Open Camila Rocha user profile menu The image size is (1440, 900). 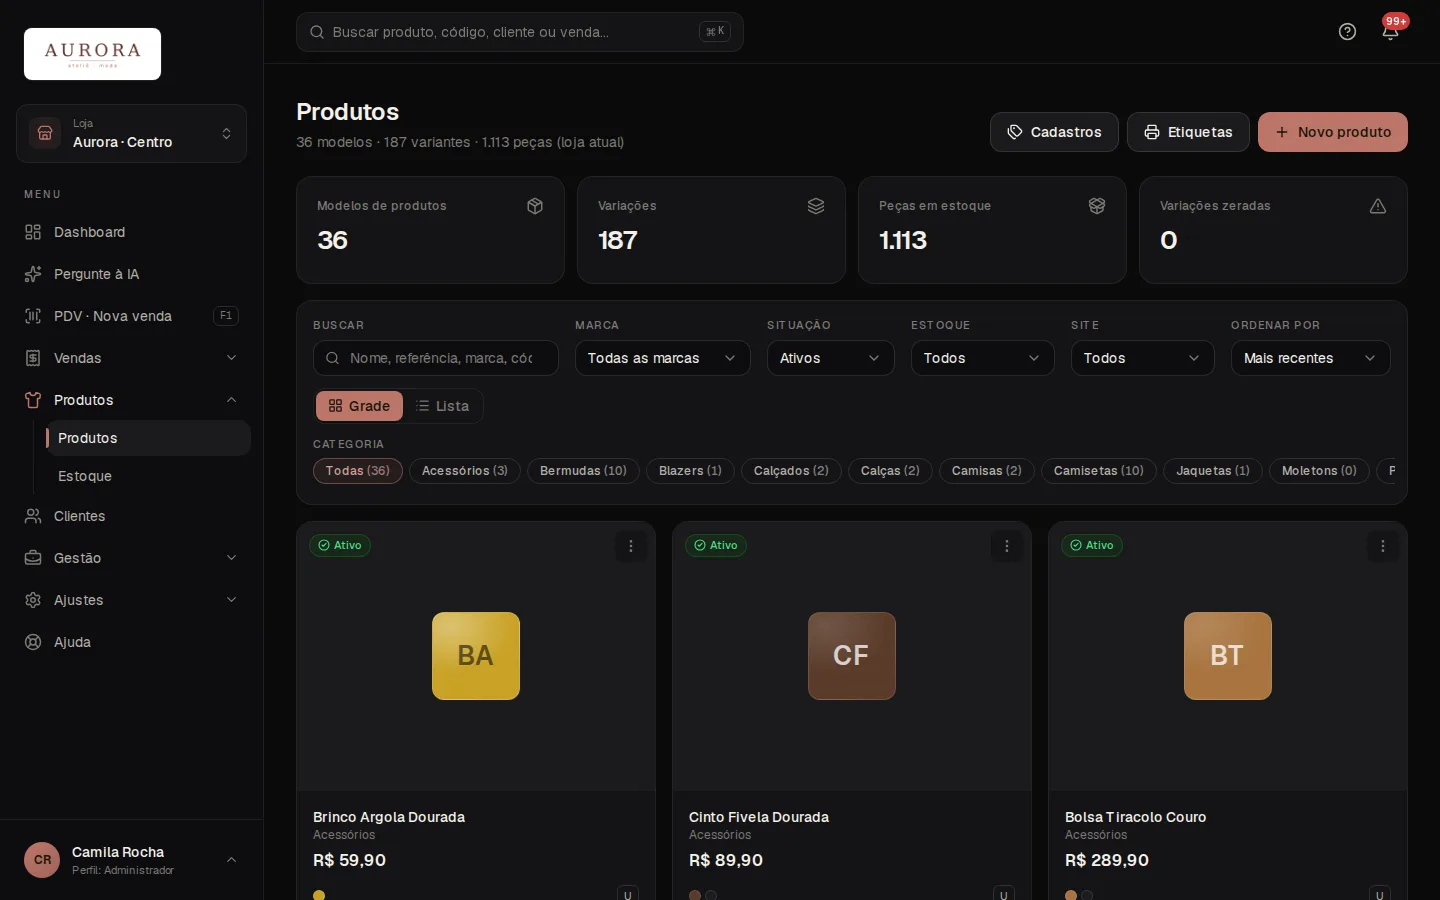[131, 860]
